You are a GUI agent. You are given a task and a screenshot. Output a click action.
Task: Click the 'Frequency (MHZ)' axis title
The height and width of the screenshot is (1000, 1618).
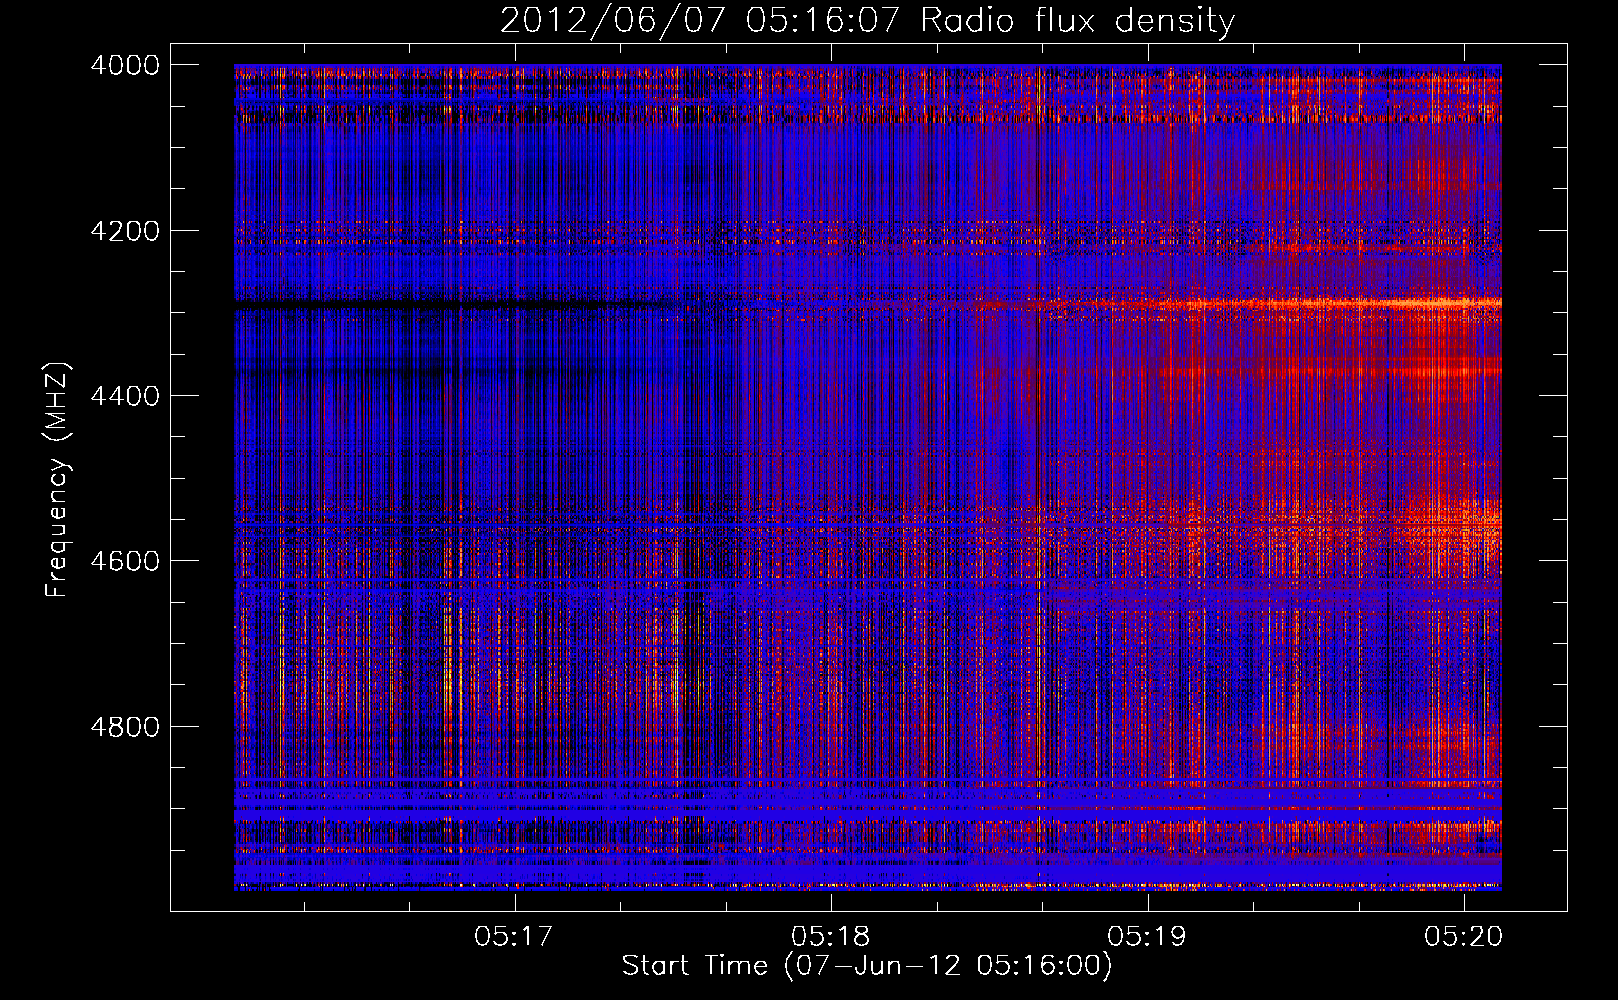57,480
